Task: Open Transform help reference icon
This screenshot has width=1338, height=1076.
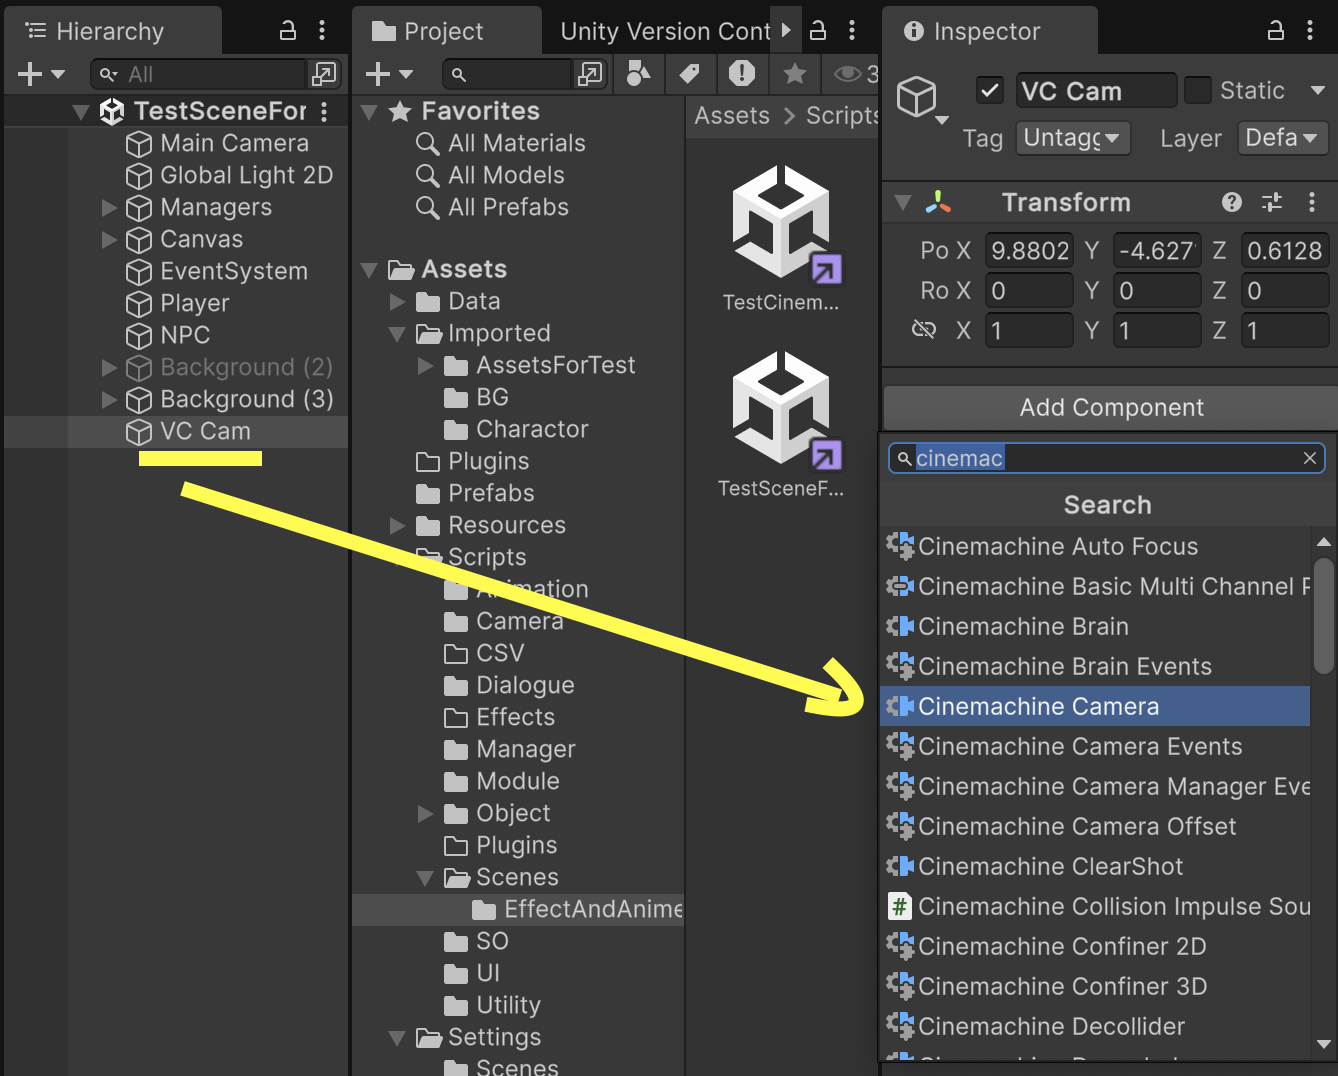Action: tap(1232, 203)
